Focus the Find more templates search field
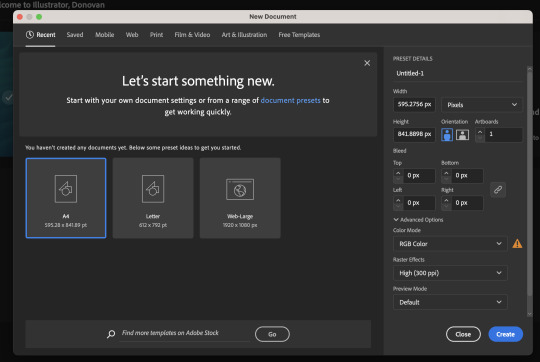 184,333
